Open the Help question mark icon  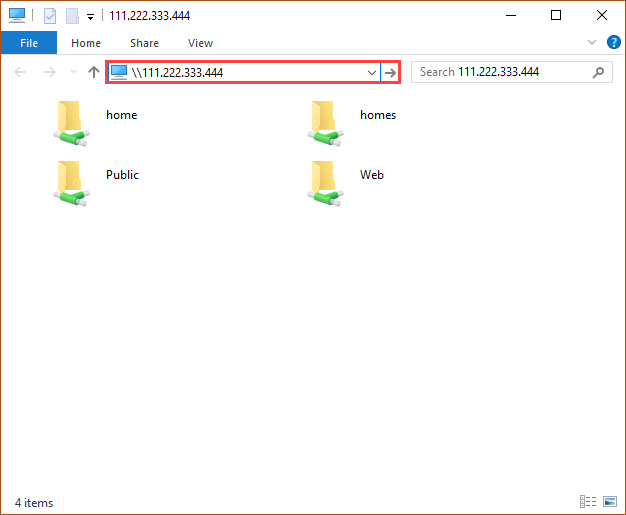pyautogui.click(x=614, y=42)
